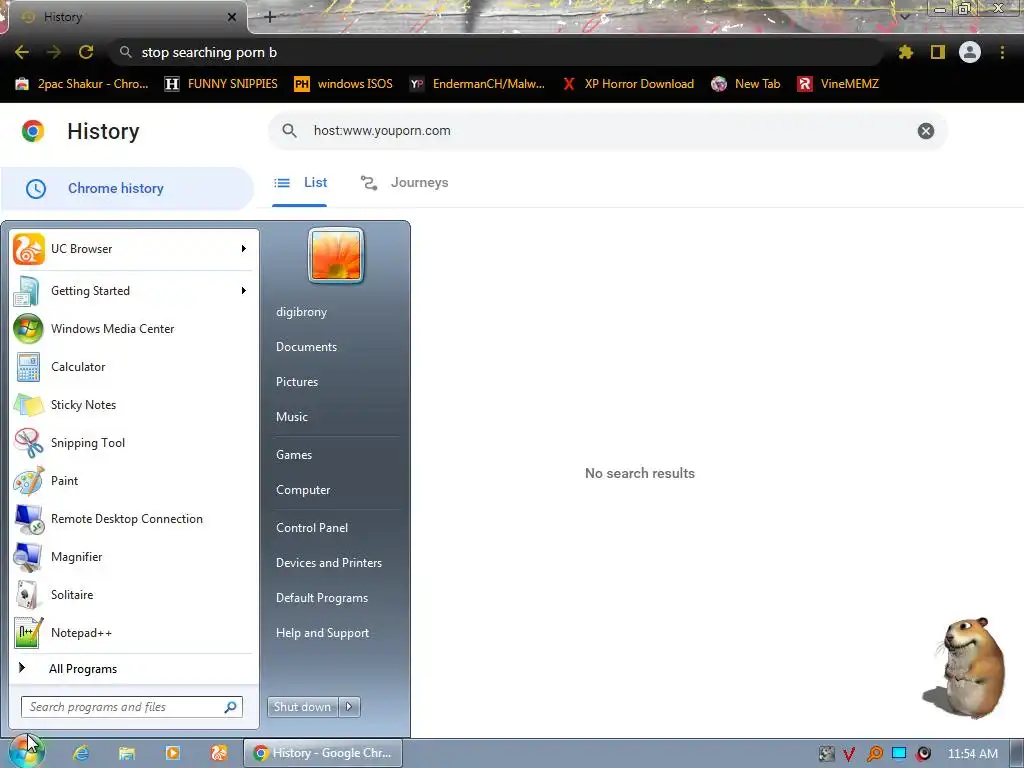Launch Notepad++

point(133,633)
